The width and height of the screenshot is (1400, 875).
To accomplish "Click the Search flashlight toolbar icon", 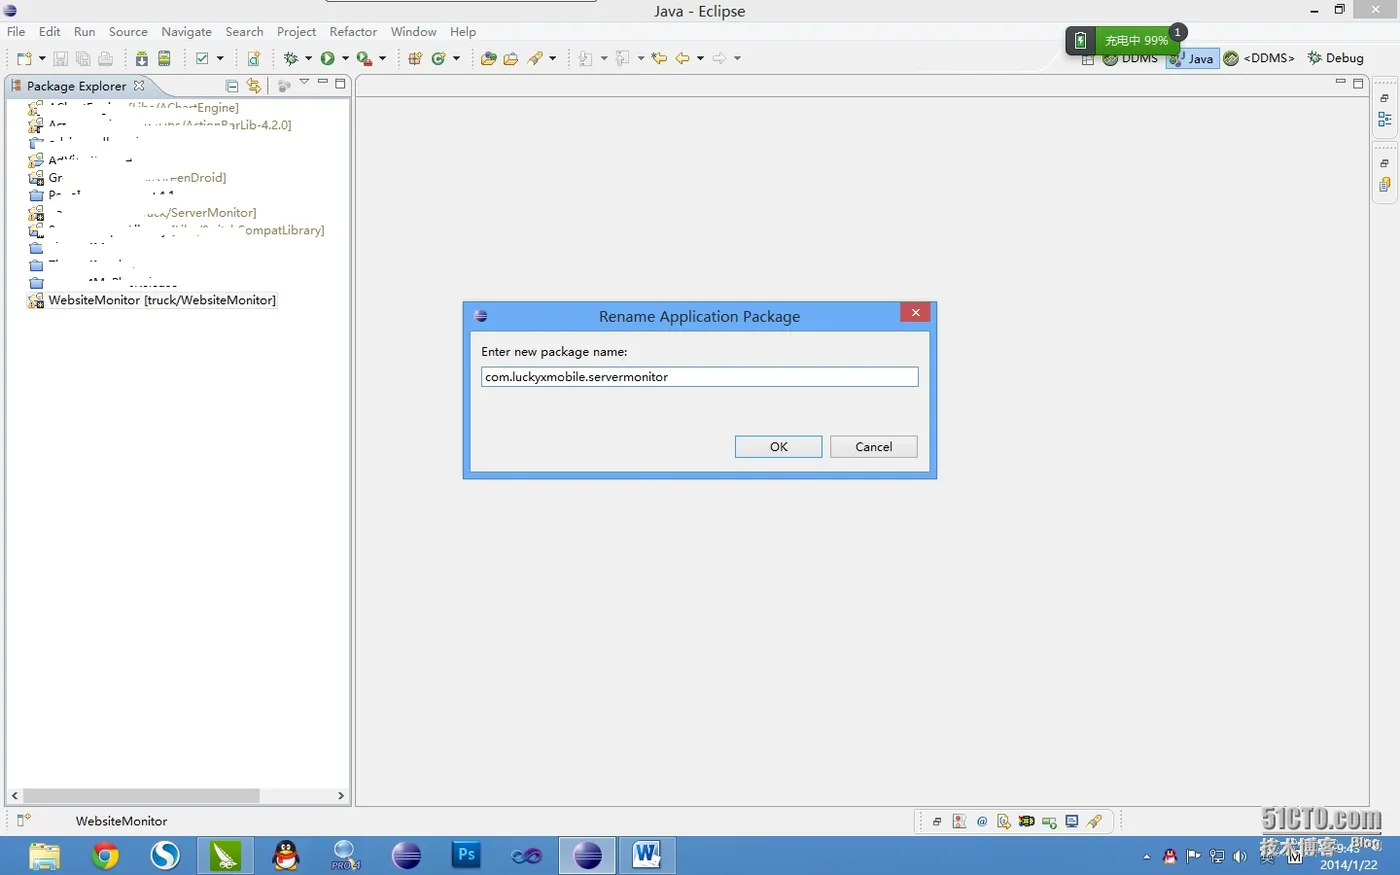I will [535, 58].
